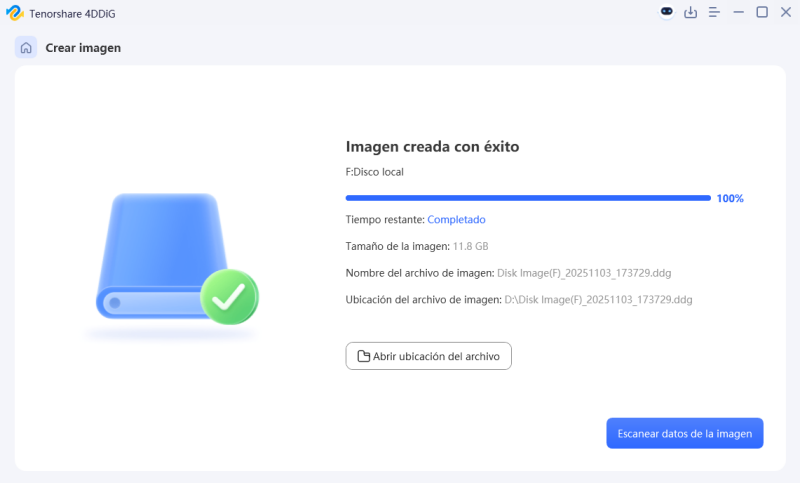Click the Tenorshare 4DDiG title text
800x483 pixels.
coord(72,14)
